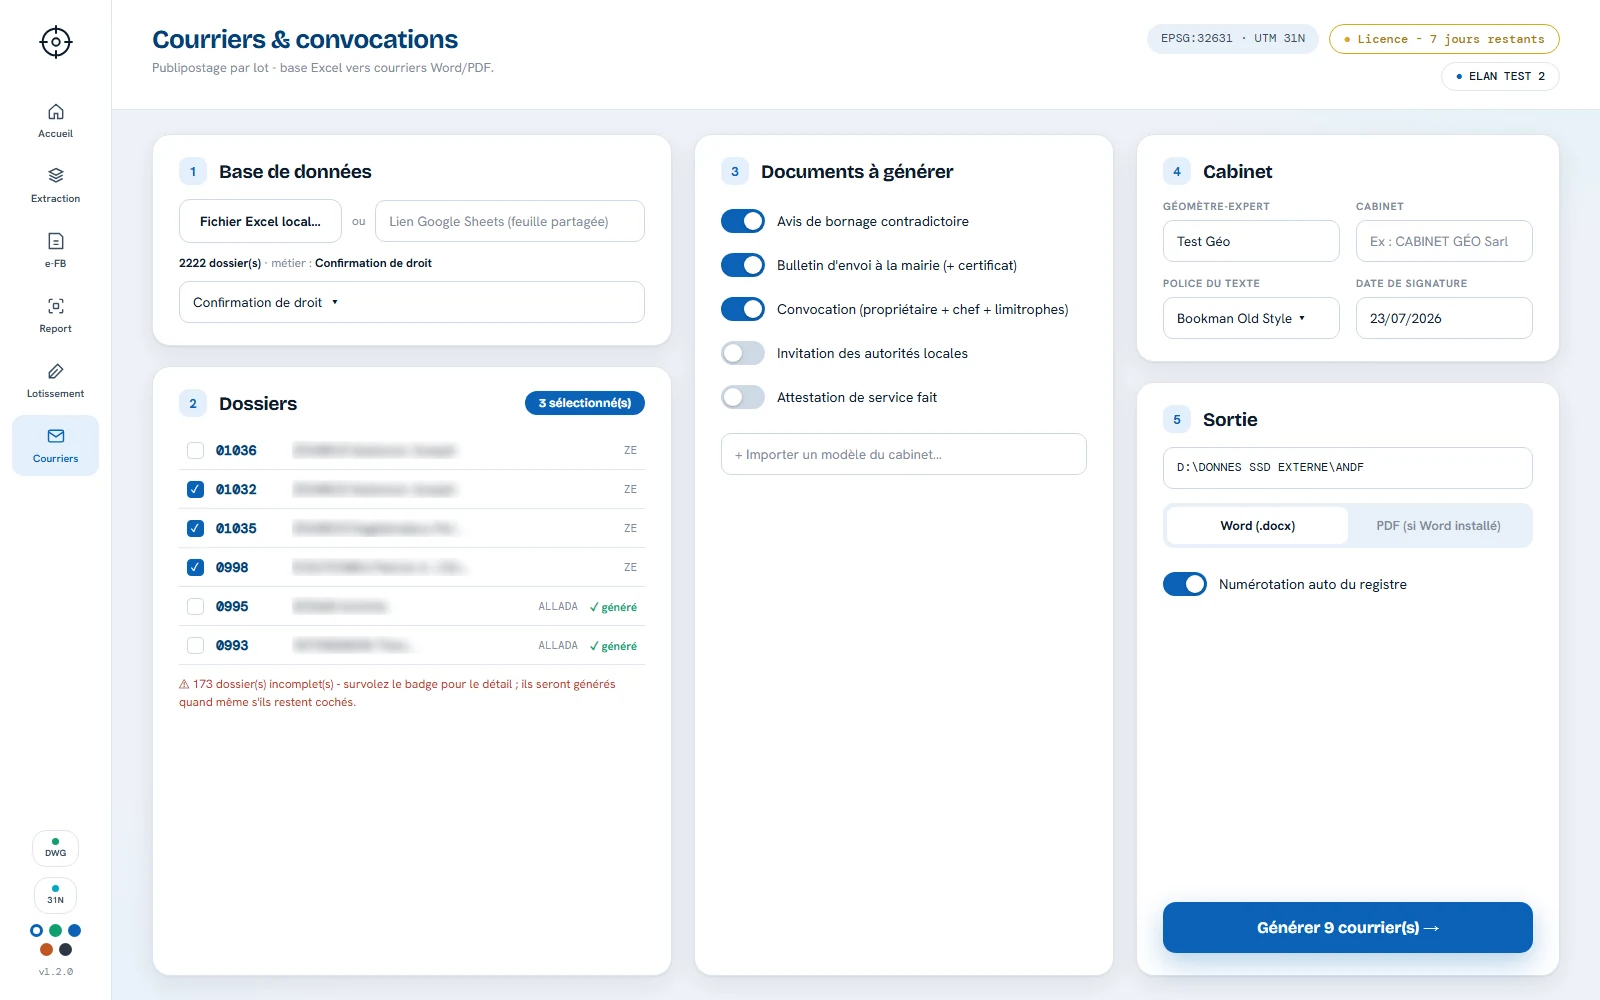Image resolution: width=1600 pixels, height=1000 pixels.
Task: Click the DWG status badge
Action: 56,848
